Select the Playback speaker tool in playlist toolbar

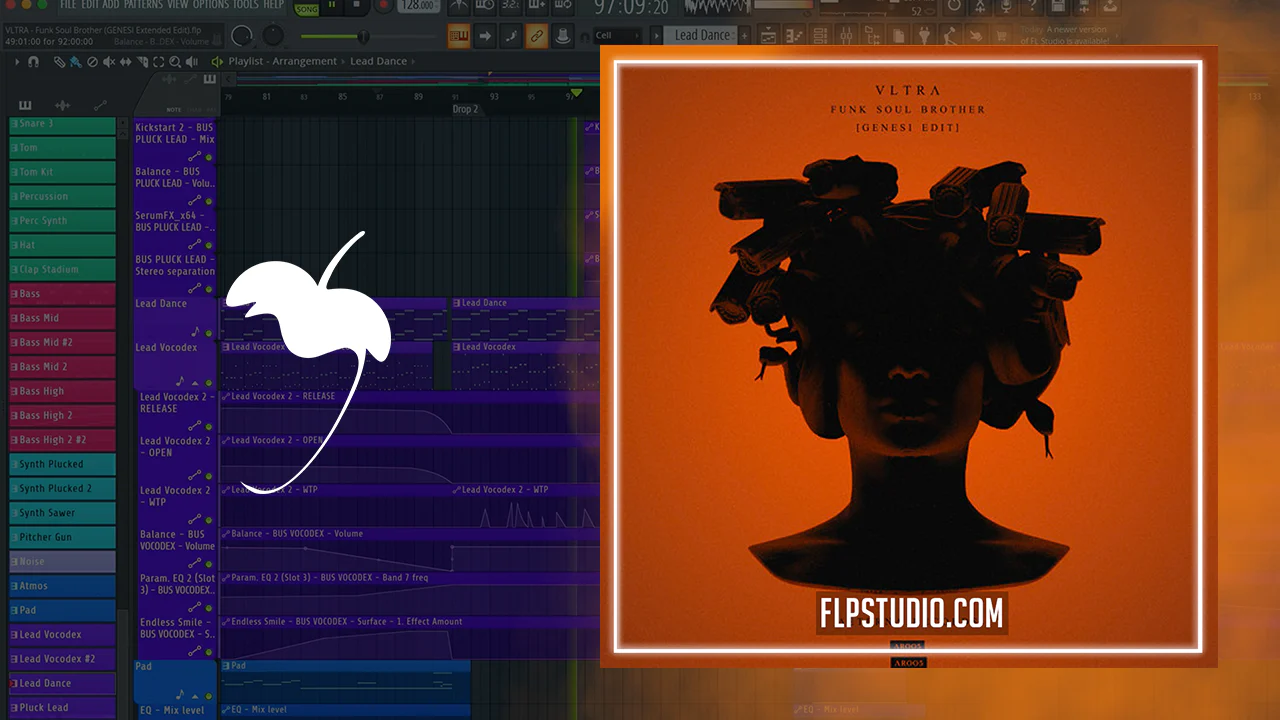[x=192, y=62]
